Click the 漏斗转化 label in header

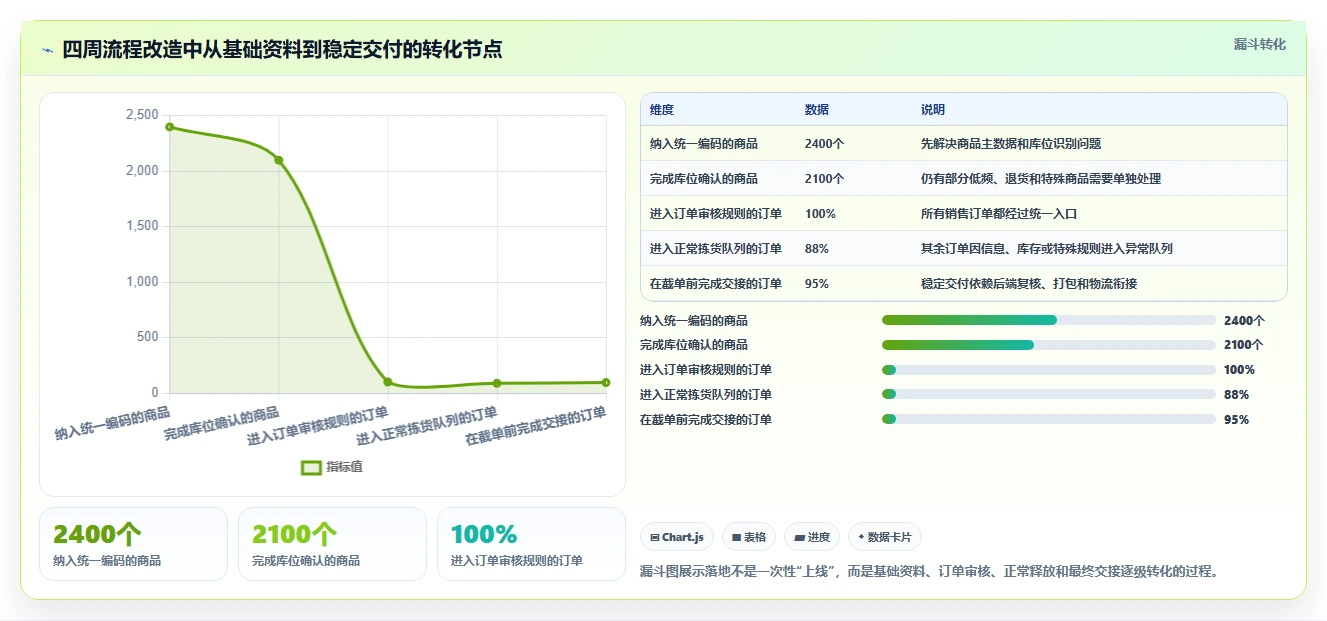click(x=1259, y=45)
